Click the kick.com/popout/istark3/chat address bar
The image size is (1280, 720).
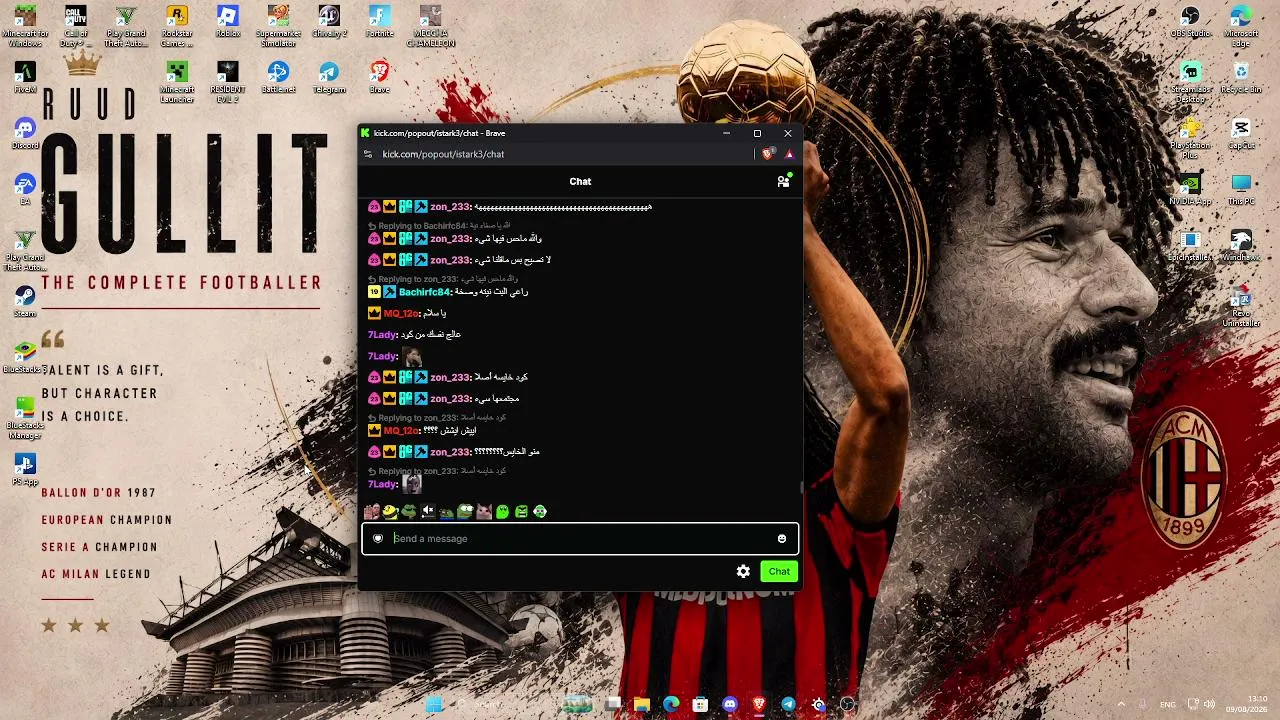coord(443,154)
